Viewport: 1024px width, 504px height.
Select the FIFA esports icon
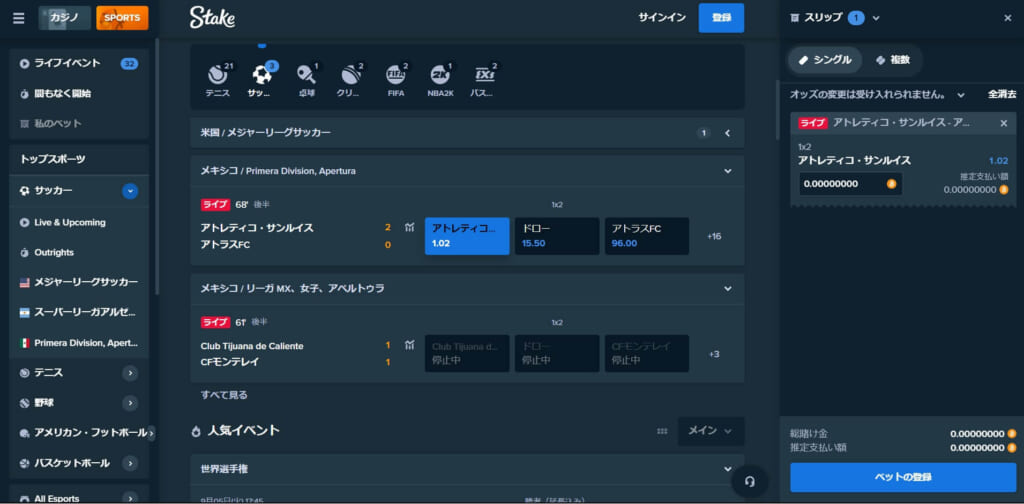(396, 76)
